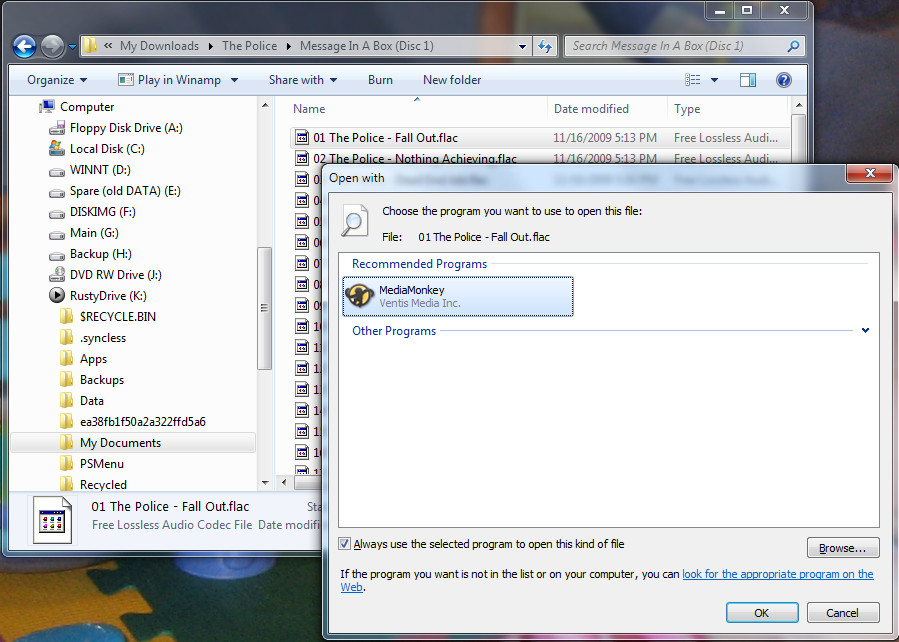This screenshot has height=642, width=899.
Task: Click the Browse... button
Action: [x=842, y=548]
